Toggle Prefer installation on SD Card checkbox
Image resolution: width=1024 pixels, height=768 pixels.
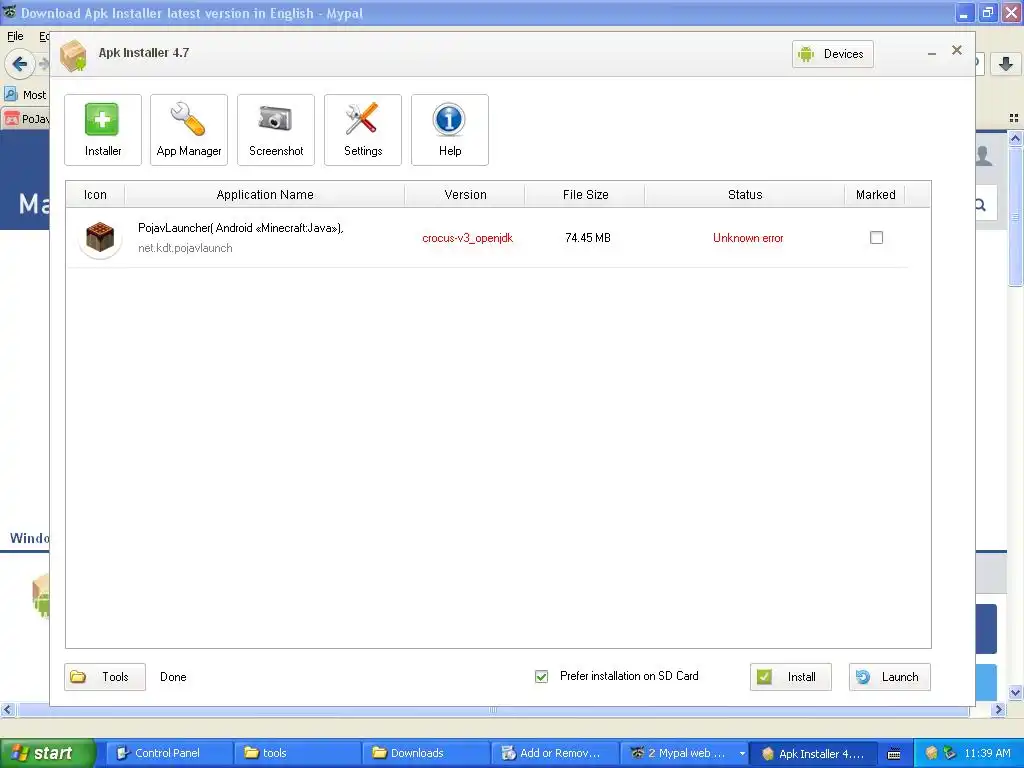[x=541, y=677]
